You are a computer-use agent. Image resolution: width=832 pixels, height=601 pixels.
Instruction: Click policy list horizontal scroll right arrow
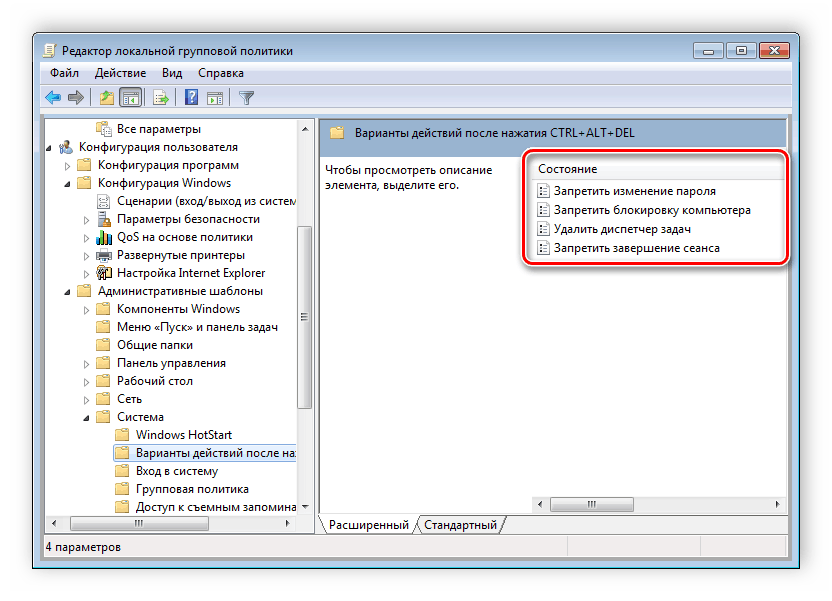(x=777, y=504)
